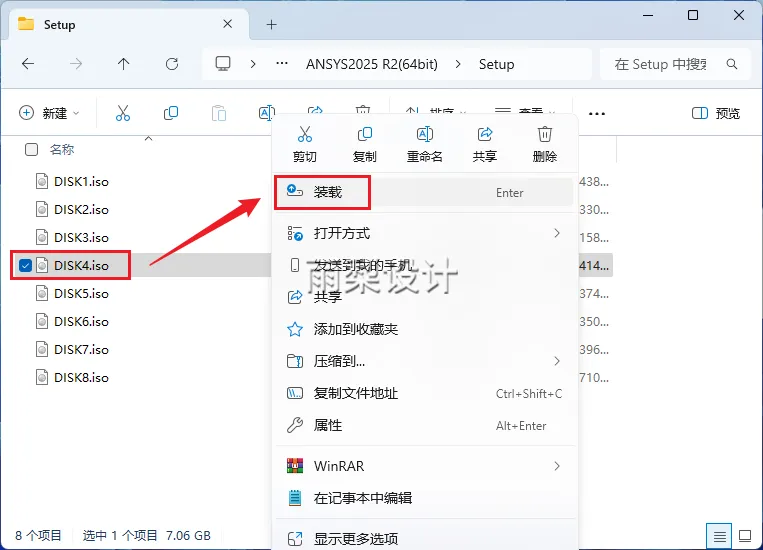Add a new tab with the plus button

tap(272, 24)
